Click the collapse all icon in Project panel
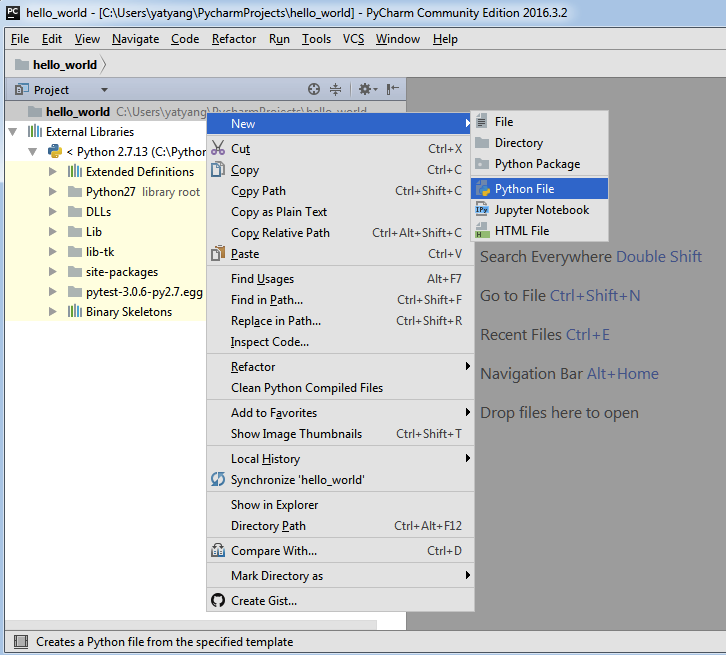 tap(335, 89)
